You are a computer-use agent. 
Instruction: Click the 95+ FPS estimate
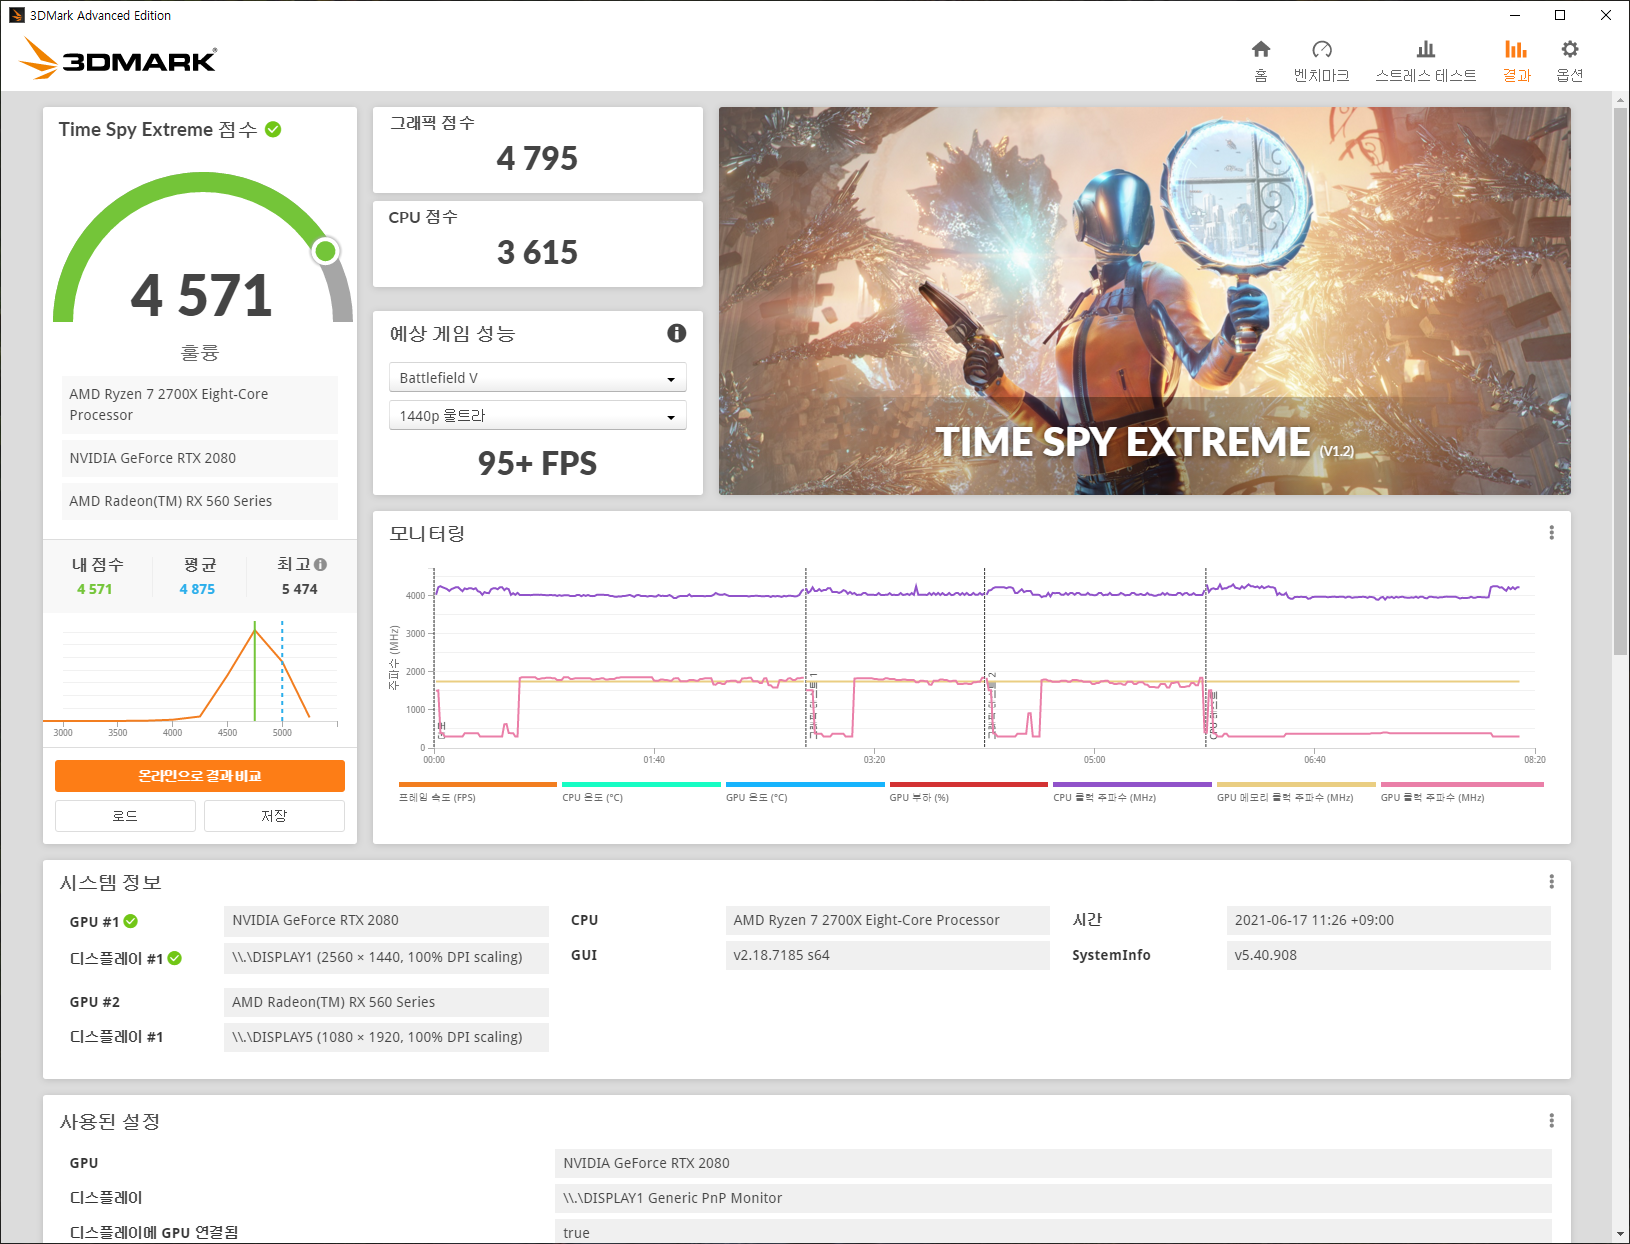click(x=537, y=464)
